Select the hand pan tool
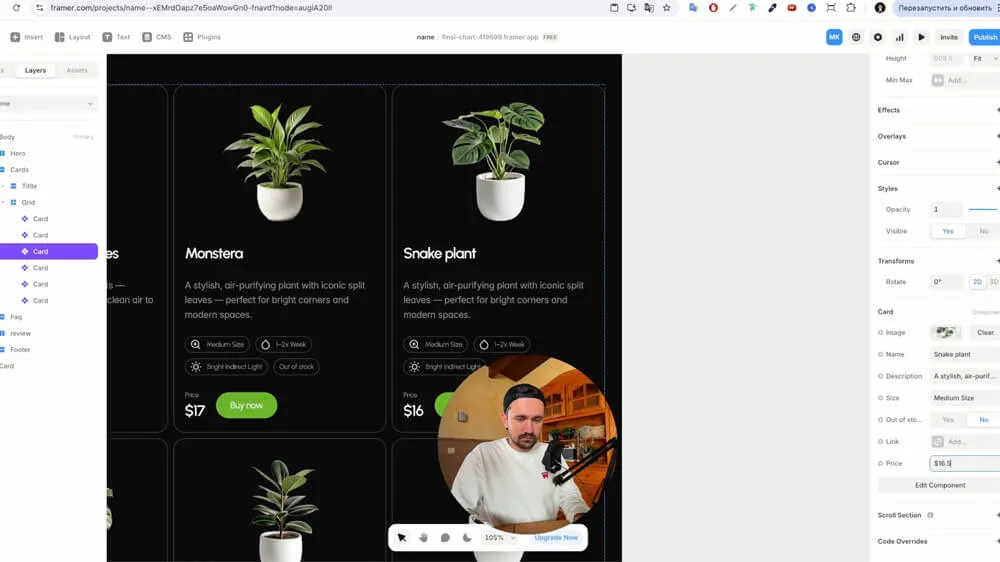This screenshot has width=1000, height=562. pos(423,538)
